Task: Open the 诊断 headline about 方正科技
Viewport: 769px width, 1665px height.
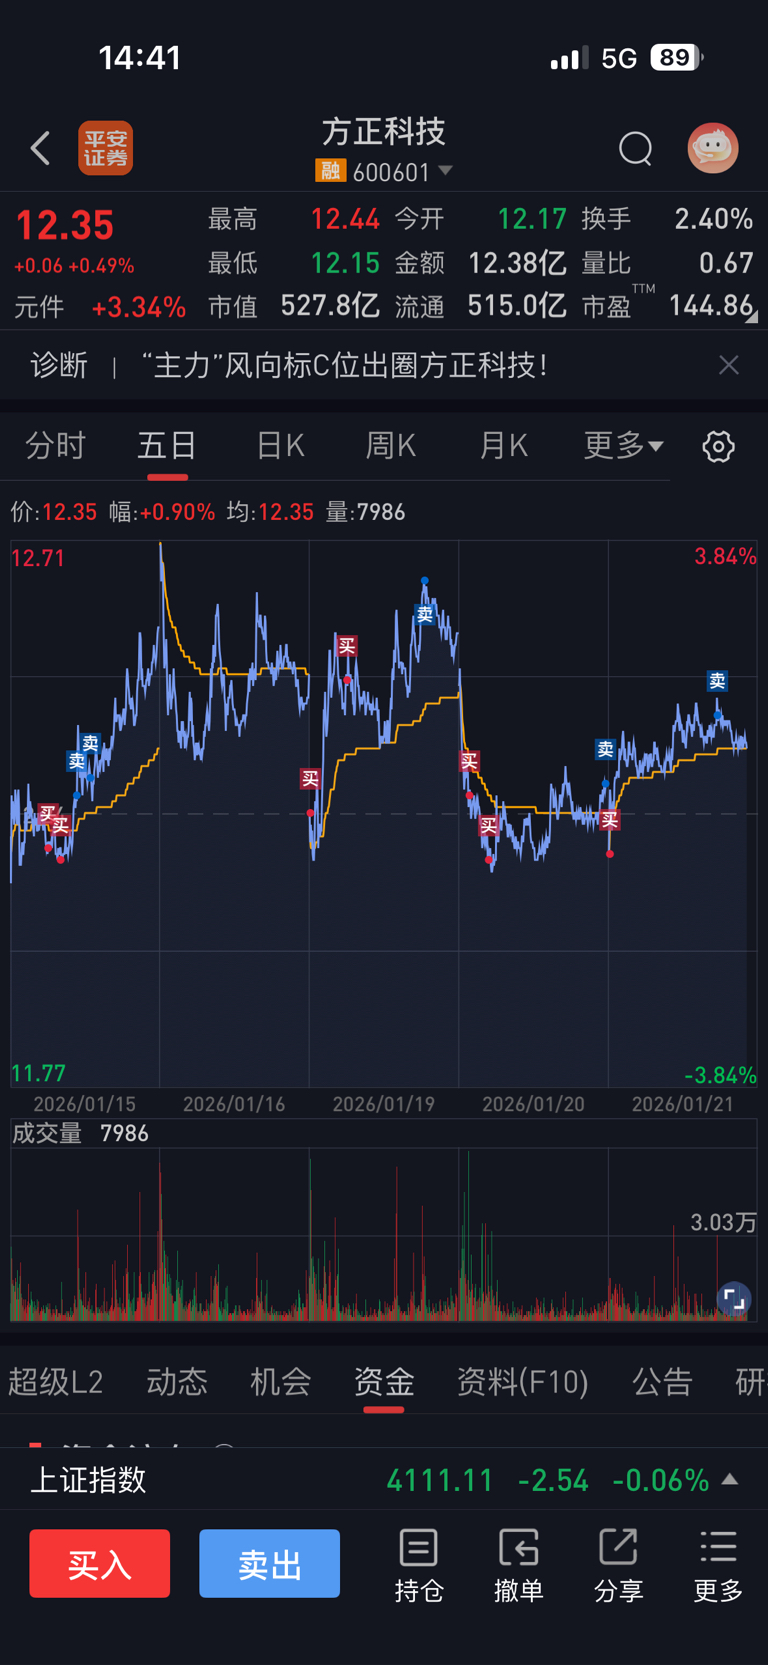Action: 345,365
